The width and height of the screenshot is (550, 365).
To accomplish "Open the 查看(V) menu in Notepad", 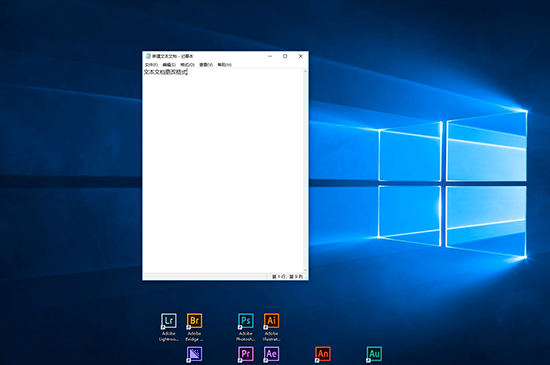I will pos(206,65).
